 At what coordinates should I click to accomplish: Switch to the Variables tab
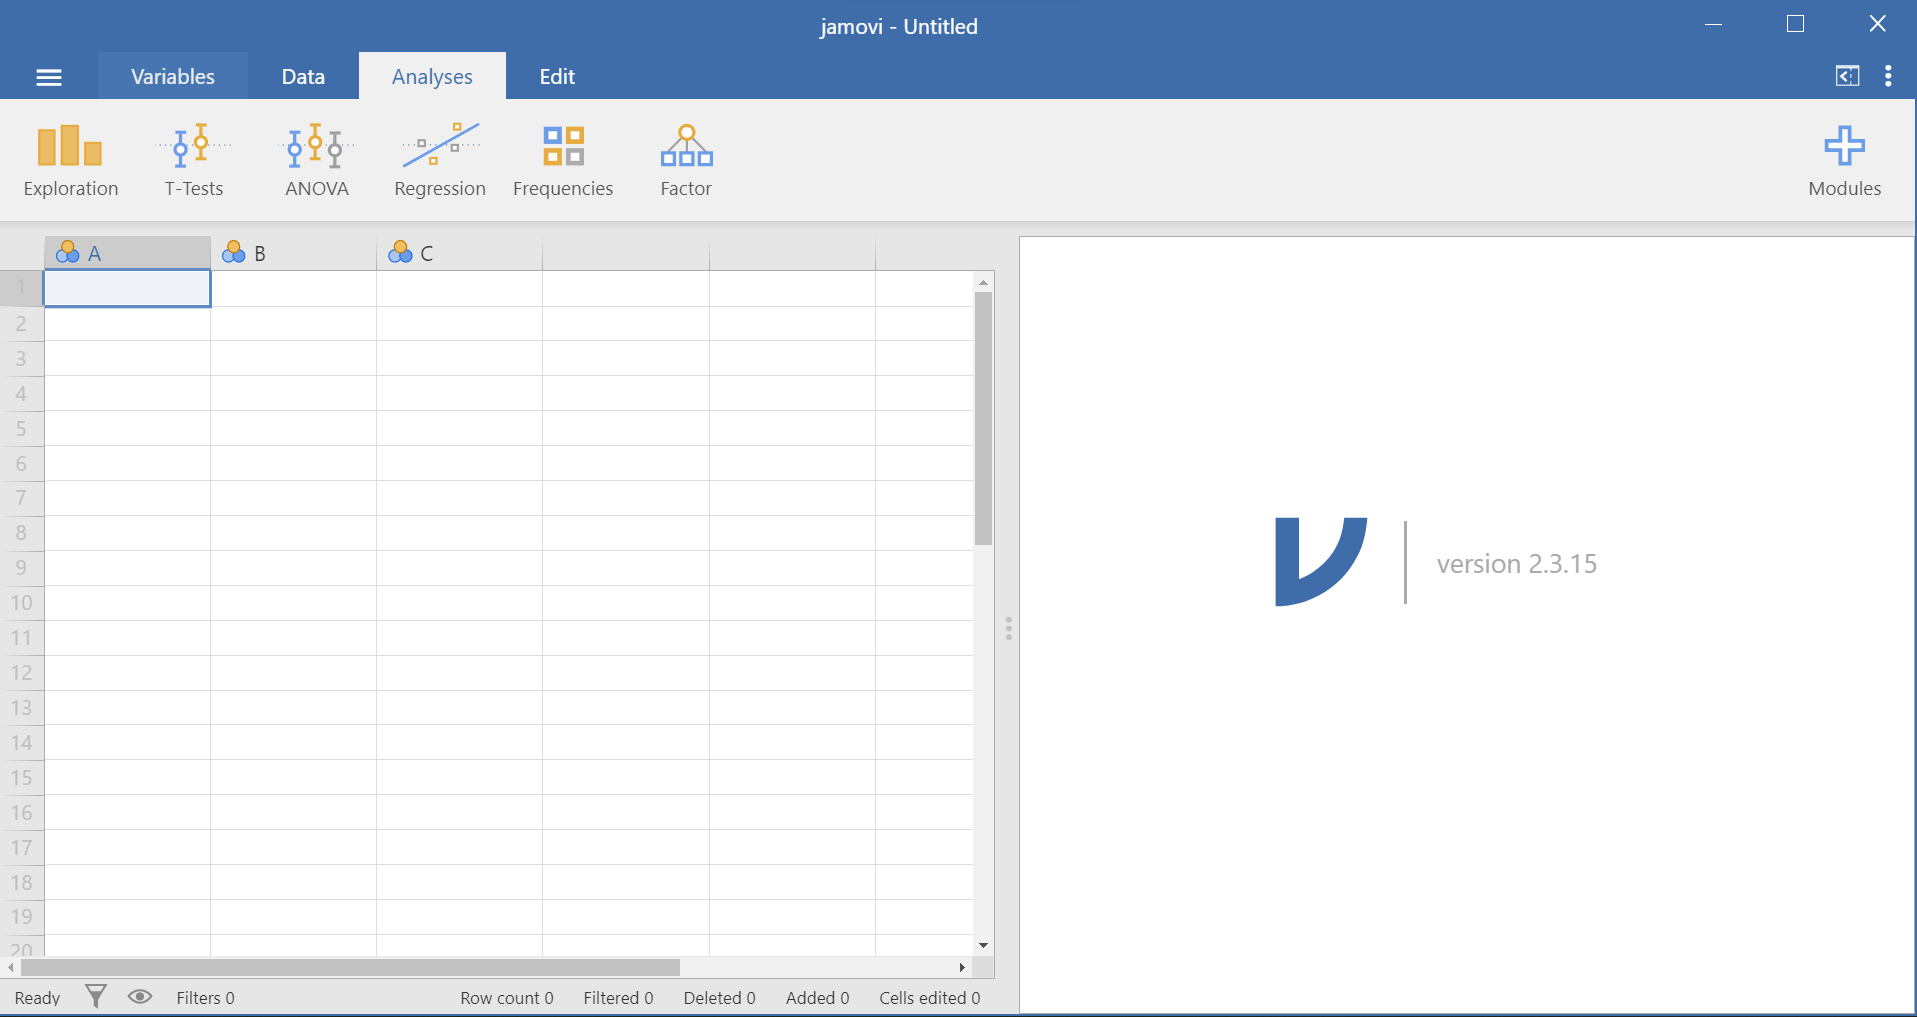click(172, 77)
